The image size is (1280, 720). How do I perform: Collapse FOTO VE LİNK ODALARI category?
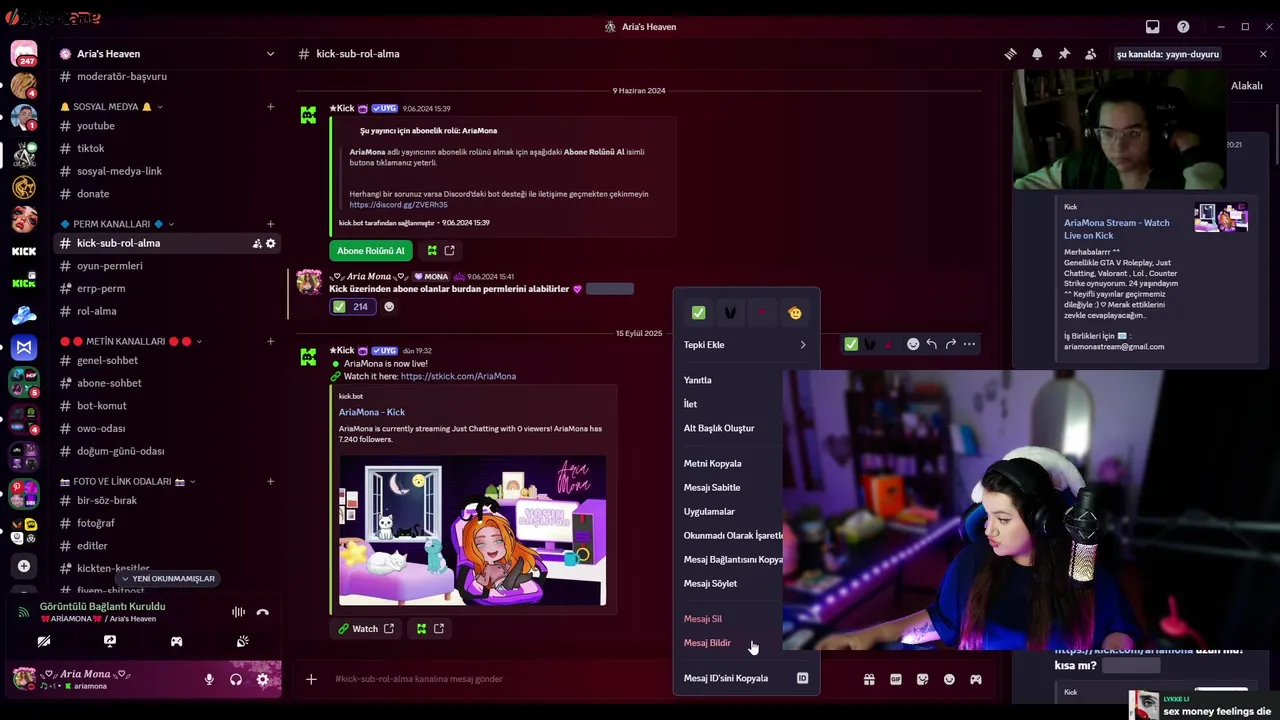tap(128, 482)
